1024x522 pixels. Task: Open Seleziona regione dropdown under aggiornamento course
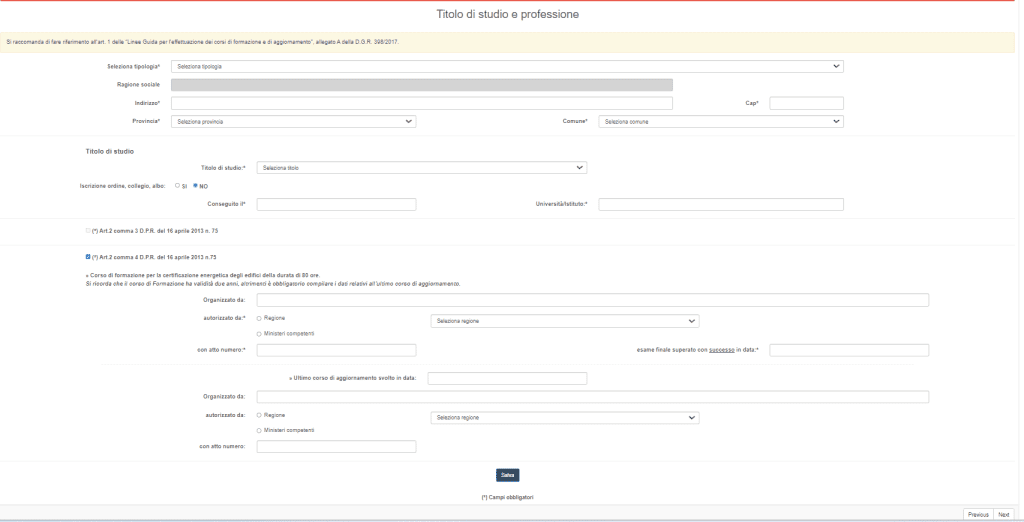pyautogui.click(x=563, y=417)
